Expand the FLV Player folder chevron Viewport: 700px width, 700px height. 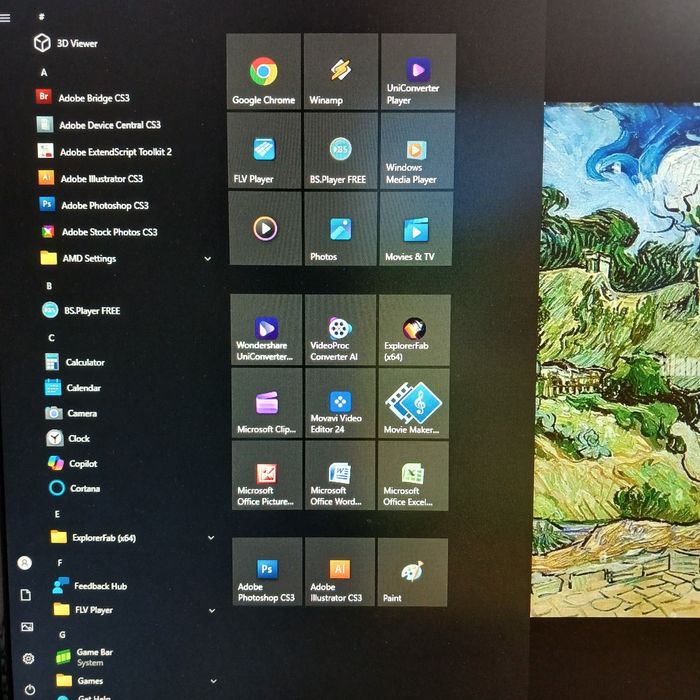pyautogui.click(x=212, y=610)
